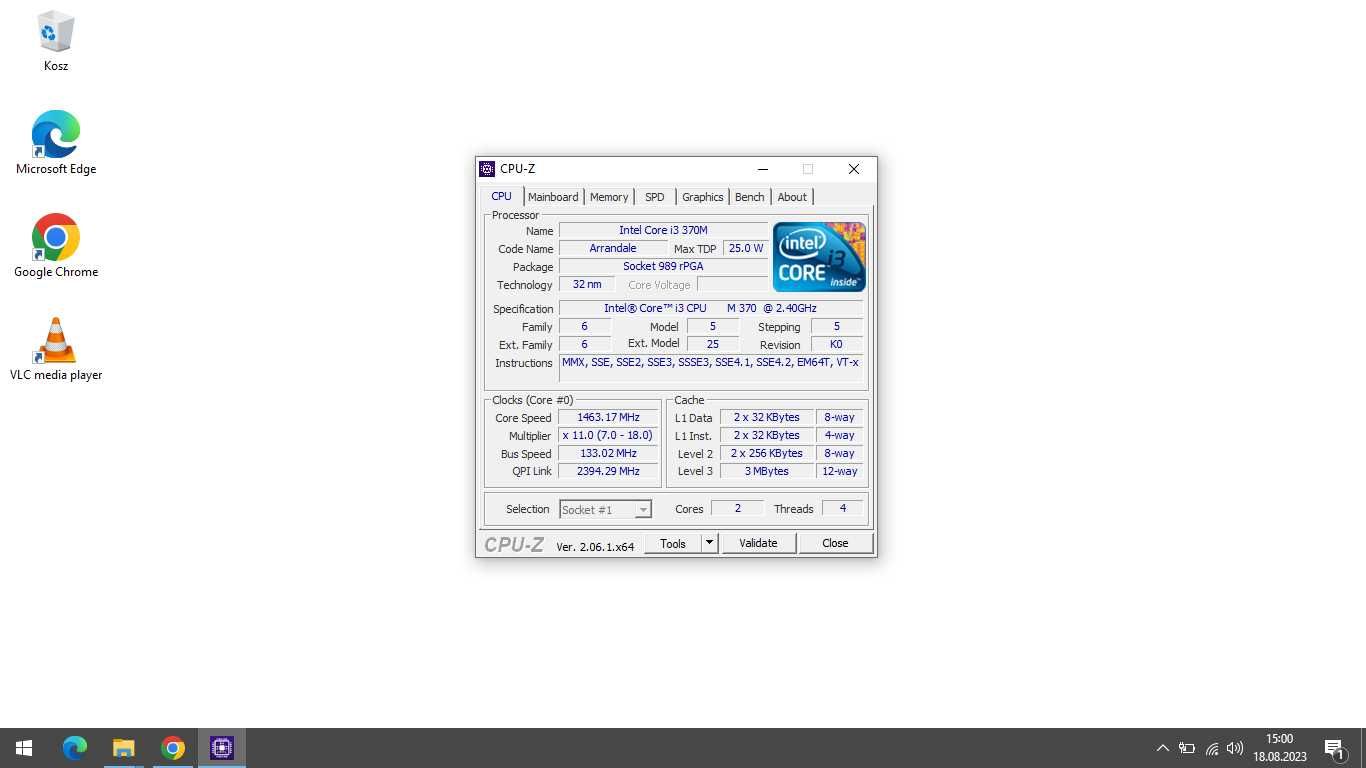The image size is (1366, 768).
Task: Expand the Tools dropdown arrow
Action: click(x=709, y=543)
